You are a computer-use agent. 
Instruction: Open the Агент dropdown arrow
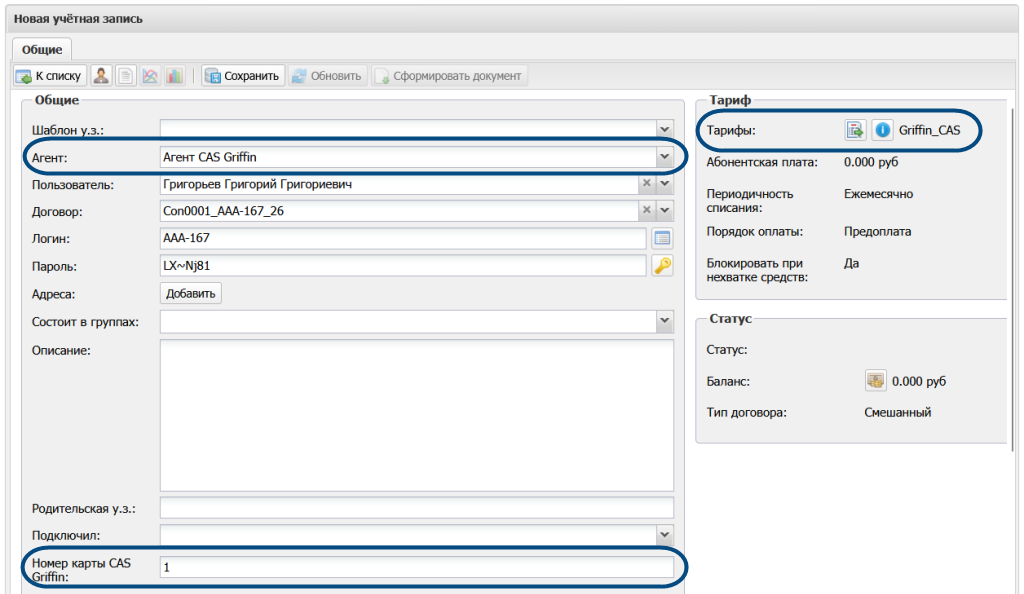664,157
